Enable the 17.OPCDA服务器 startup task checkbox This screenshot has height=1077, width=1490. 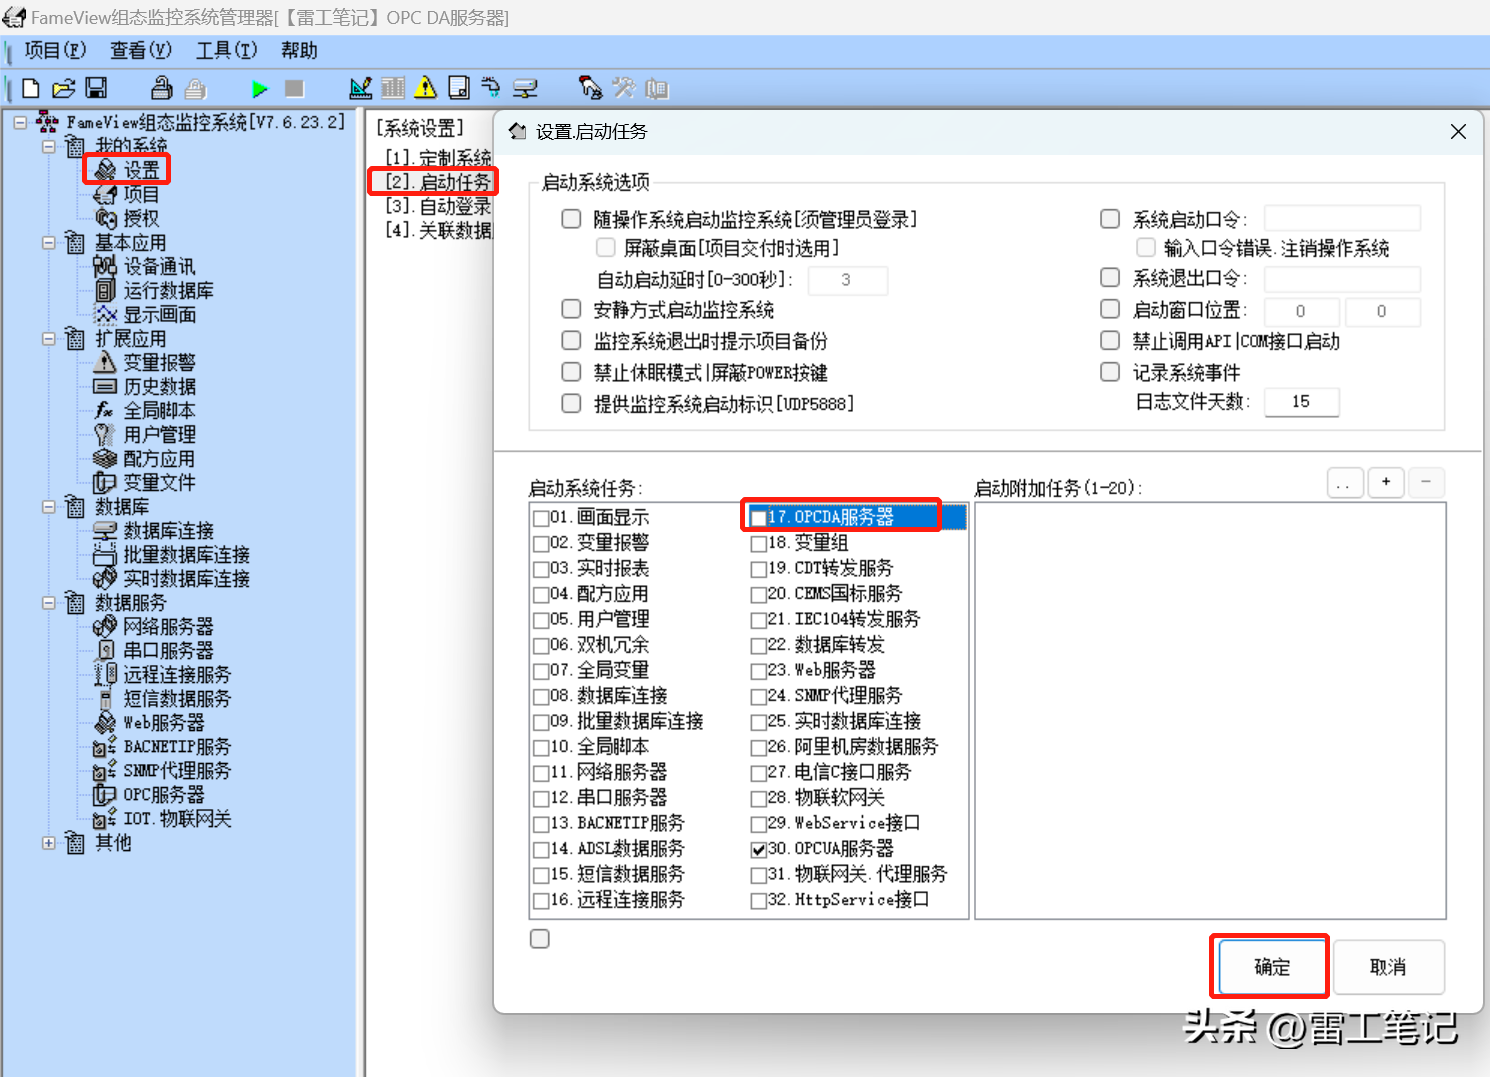coord(759,518)
